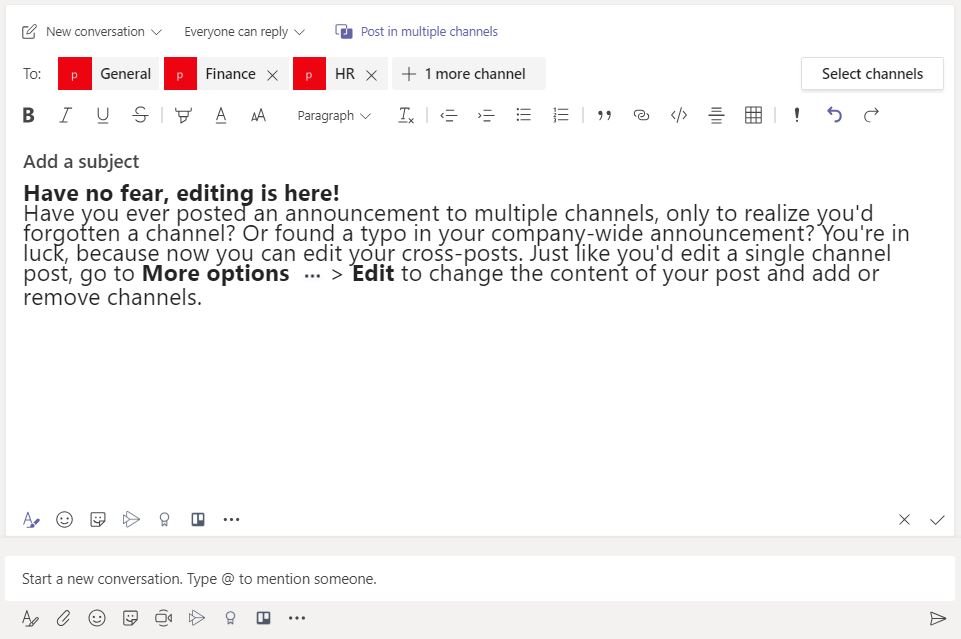Click the Select channels button
Screen dimensions: 961x639
tap(871, 73)
